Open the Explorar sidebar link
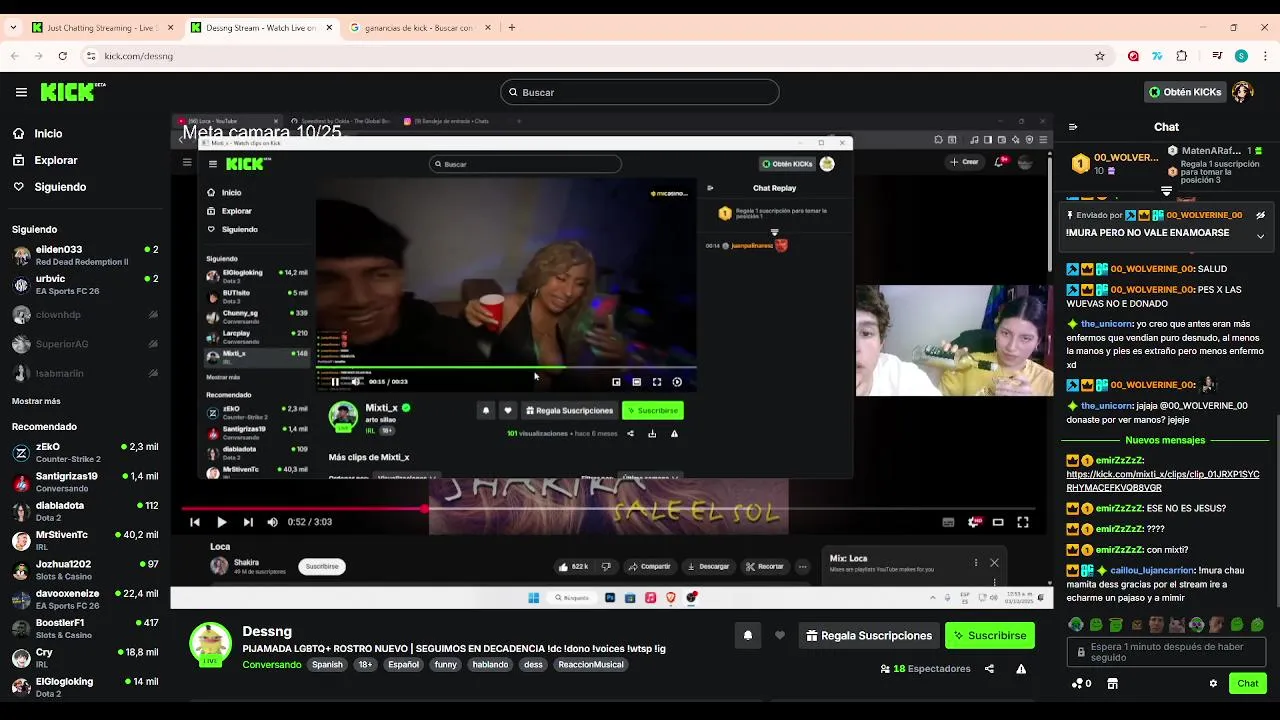The image size is (1280, 720). click(56, 160)
